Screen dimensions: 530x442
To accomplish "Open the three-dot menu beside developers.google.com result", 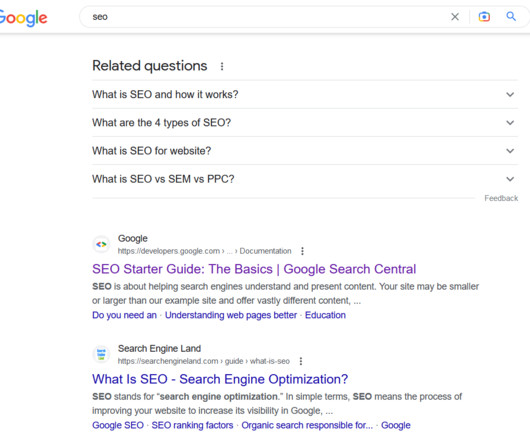I will pyautogui.click(x=302, y=251).
